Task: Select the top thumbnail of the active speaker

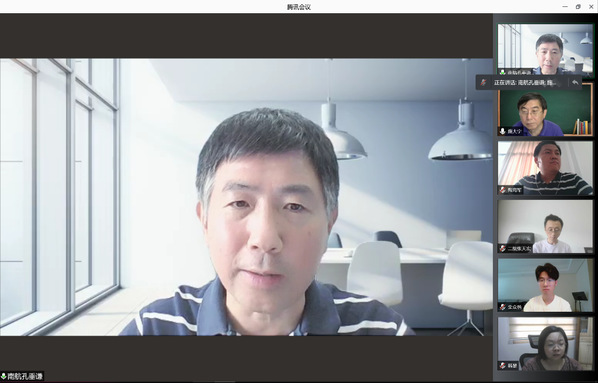Action: [x=545, y=49]
